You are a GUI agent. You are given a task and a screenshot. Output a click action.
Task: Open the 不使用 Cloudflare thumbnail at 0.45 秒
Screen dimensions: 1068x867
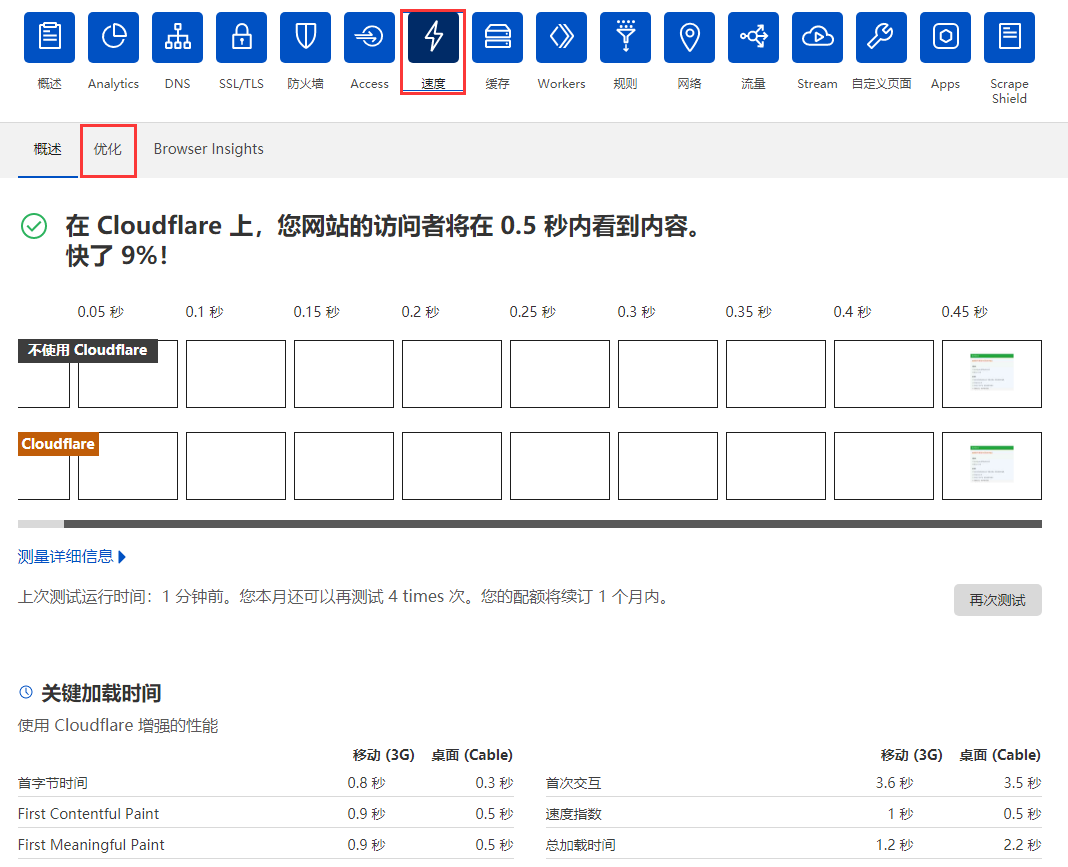992,374
